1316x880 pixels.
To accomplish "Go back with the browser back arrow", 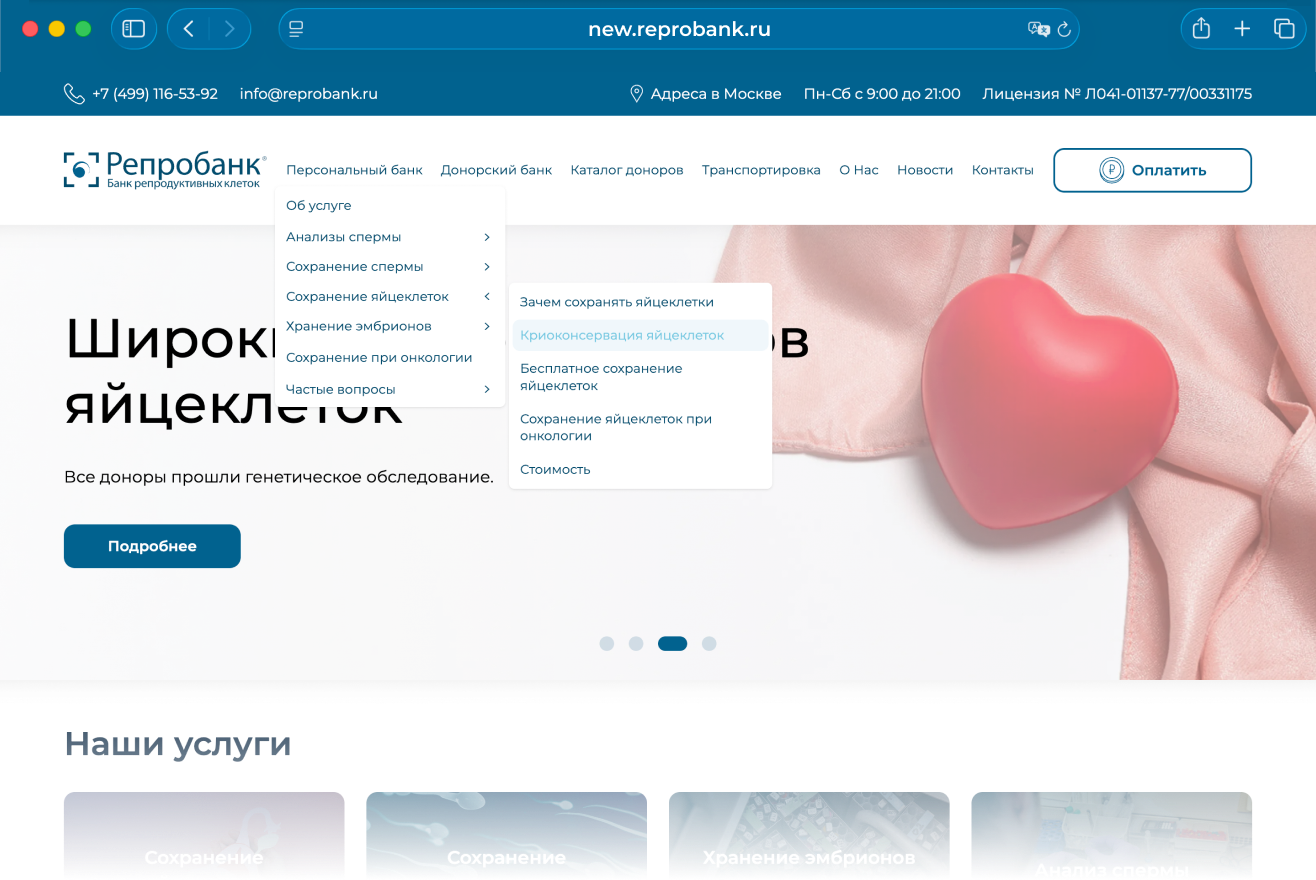I will pyautogui.click(x=188, y=29).
